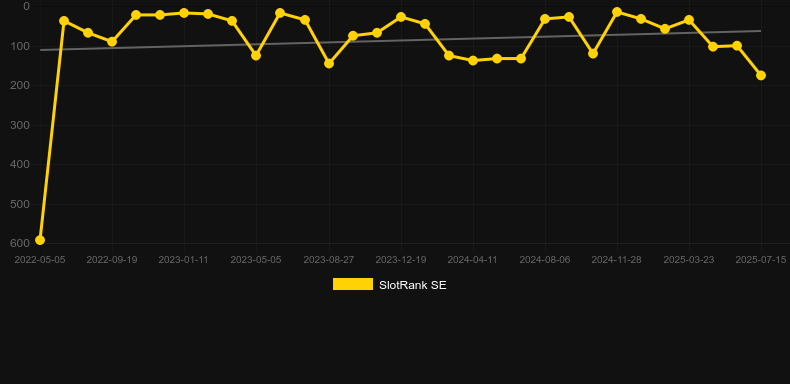The height and width of the screenshot is (384, 790).
Task: Click the 2023-01-11 x-axis date label
Action: point(184,260)
